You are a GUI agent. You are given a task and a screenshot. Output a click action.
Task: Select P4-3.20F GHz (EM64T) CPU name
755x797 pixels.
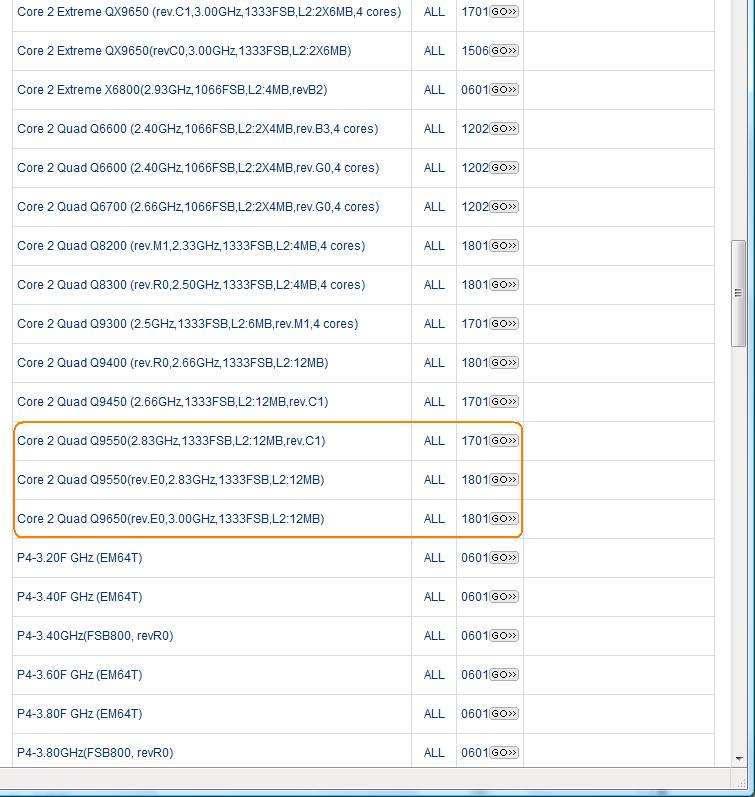click(80, 558)
